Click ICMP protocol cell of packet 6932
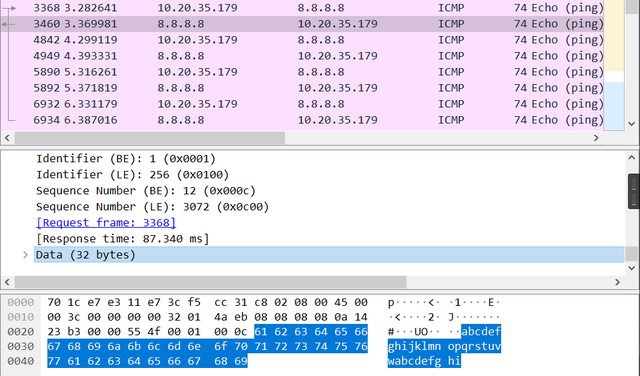The width and height of the screenshot is (640, 376). coord(451,104)
